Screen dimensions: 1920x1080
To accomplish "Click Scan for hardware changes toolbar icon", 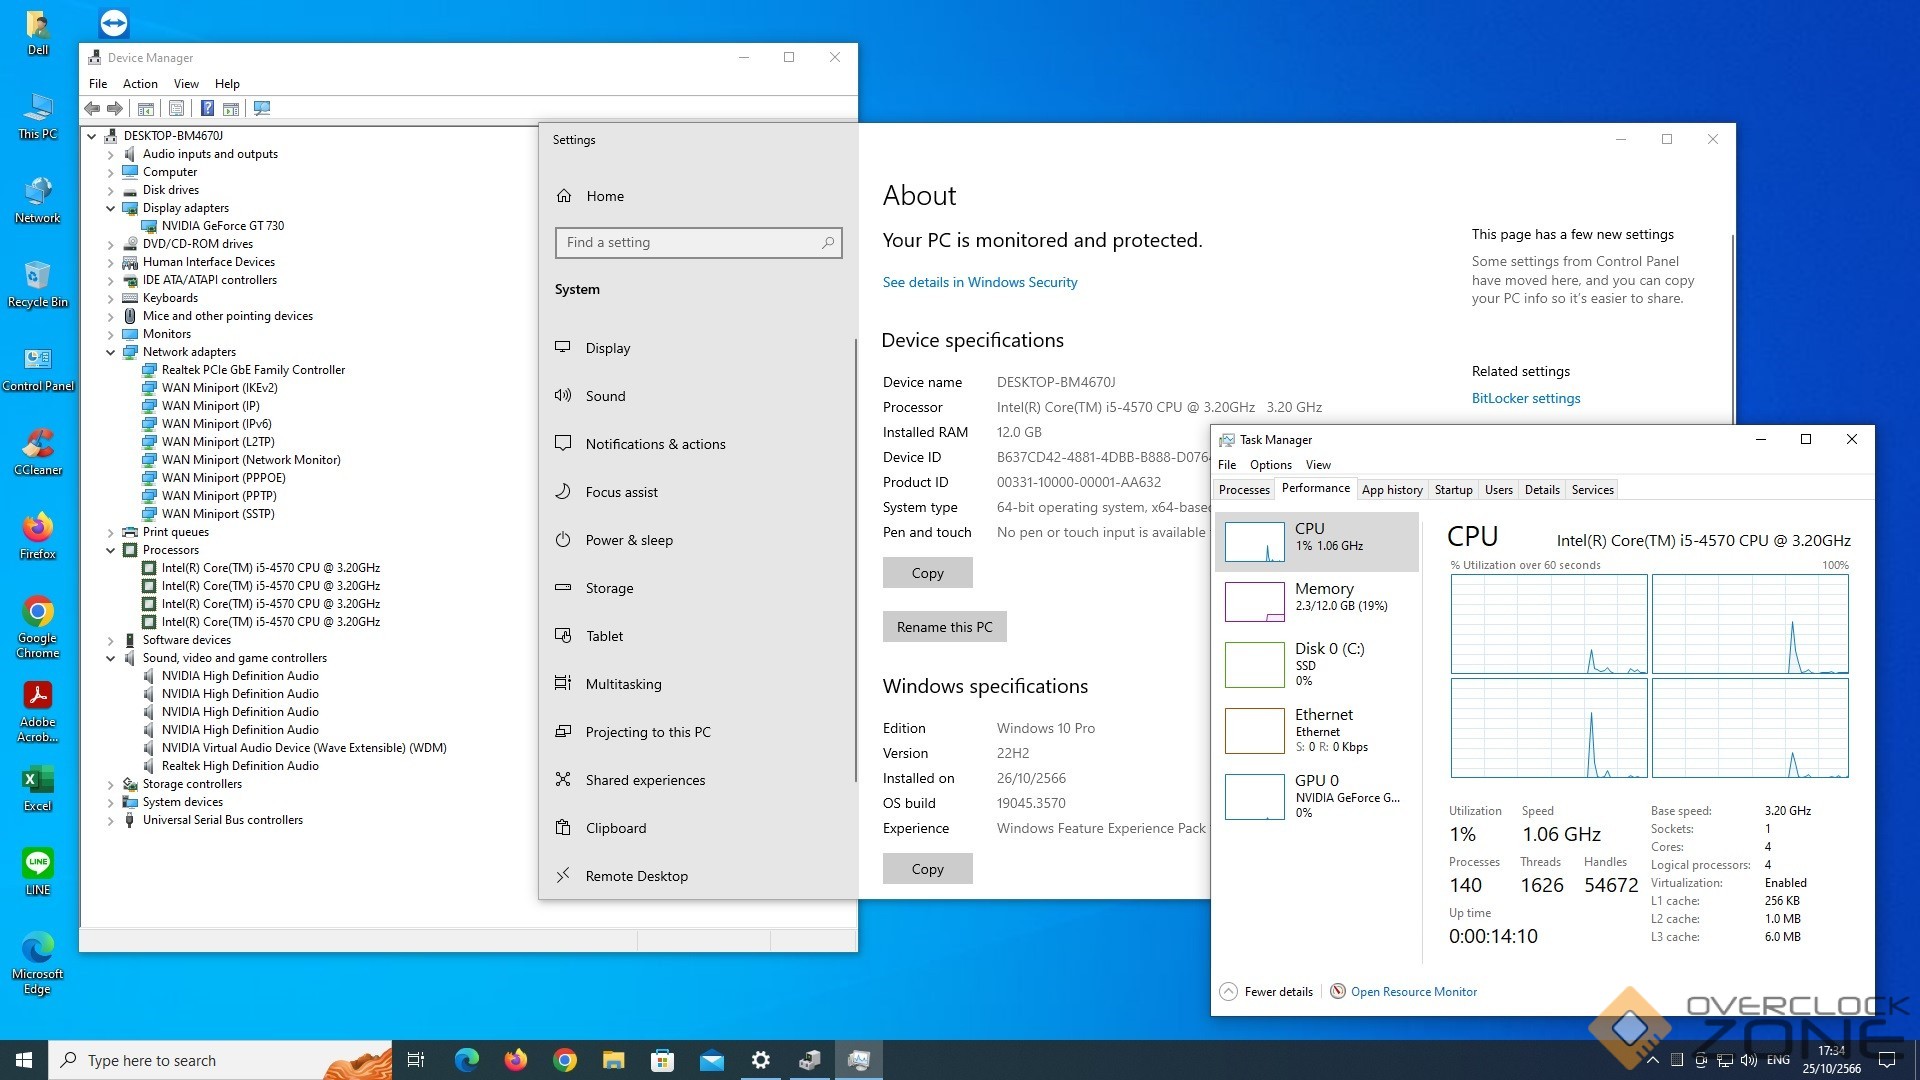I will (262, 108).
